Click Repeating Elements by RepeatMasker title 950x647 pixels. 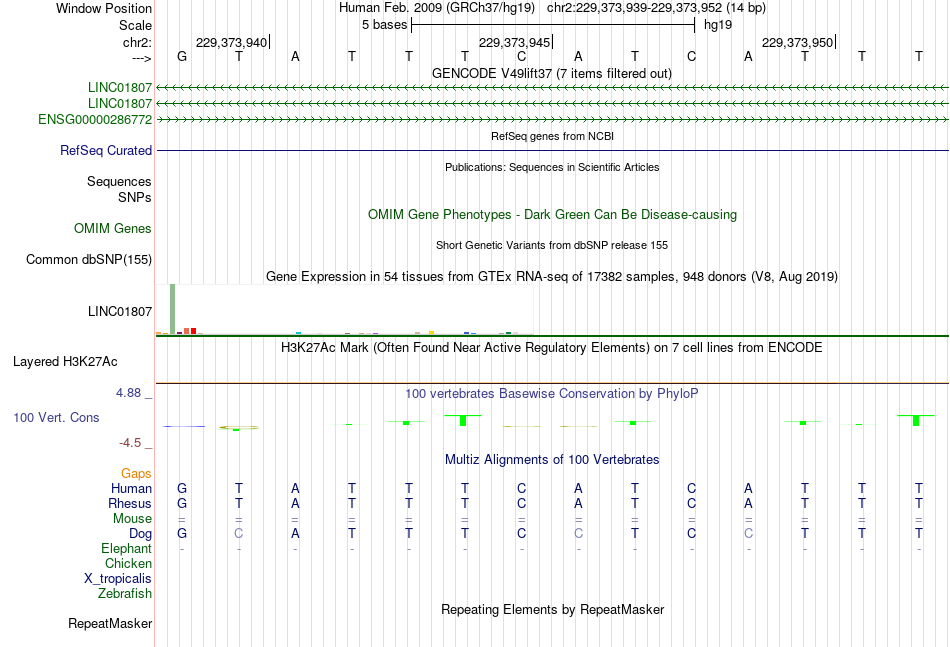pyautogui.click(x=552, y=609)
